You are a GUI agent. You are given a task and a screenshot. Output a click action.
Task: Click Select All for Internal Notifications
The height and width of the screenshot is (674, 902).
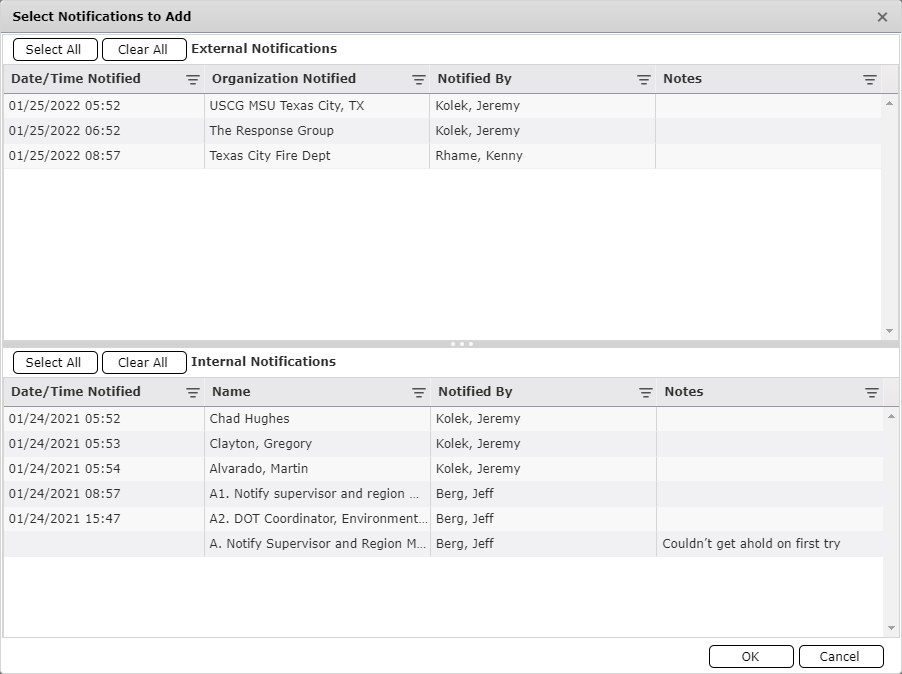(55, 362)
